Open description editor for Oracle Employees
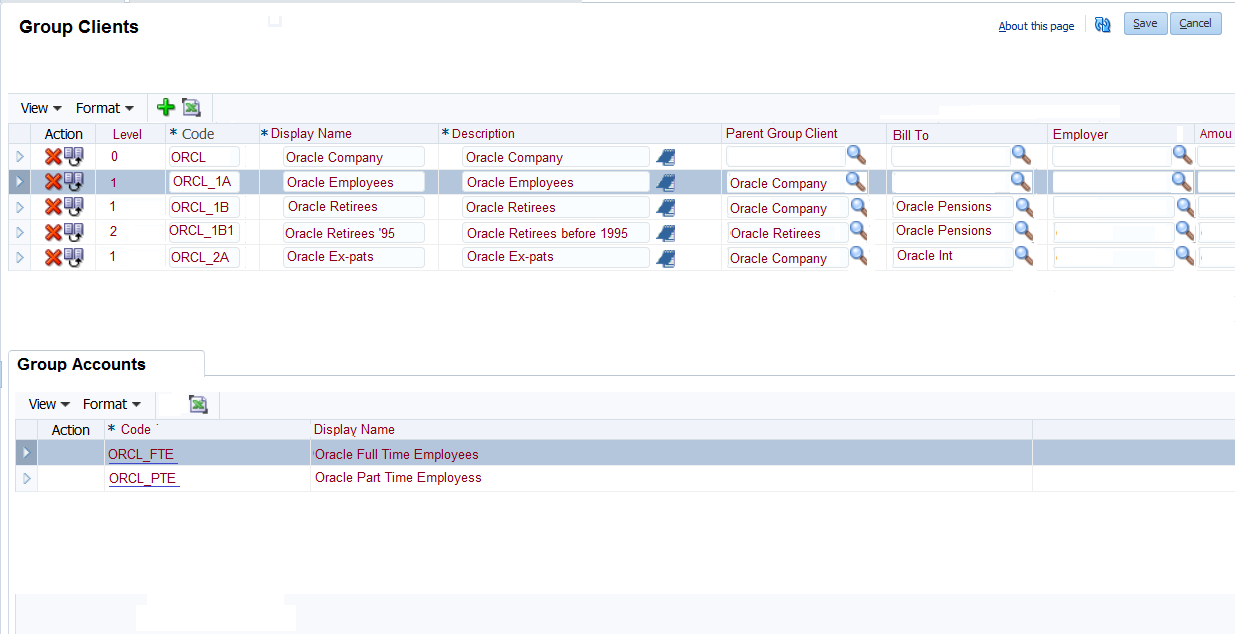The width and height of the screenshot is (1235, 634). 666,183
